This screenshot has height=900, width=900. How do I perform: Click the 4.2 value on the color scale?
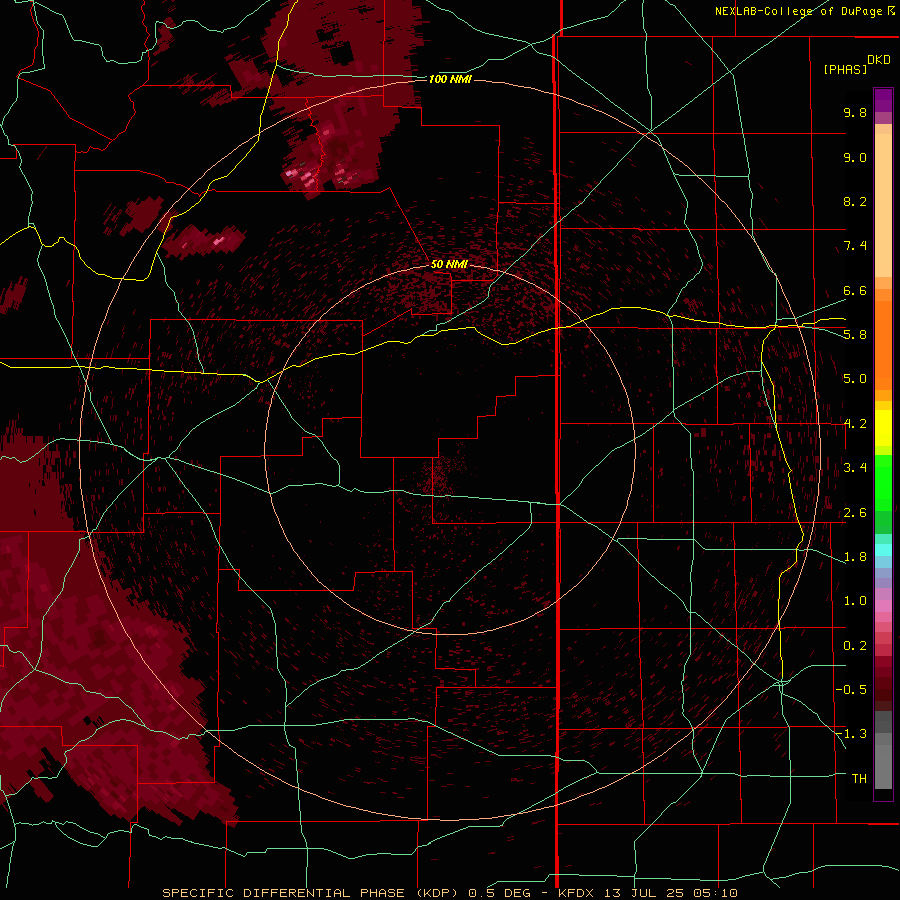pos(855,424)
